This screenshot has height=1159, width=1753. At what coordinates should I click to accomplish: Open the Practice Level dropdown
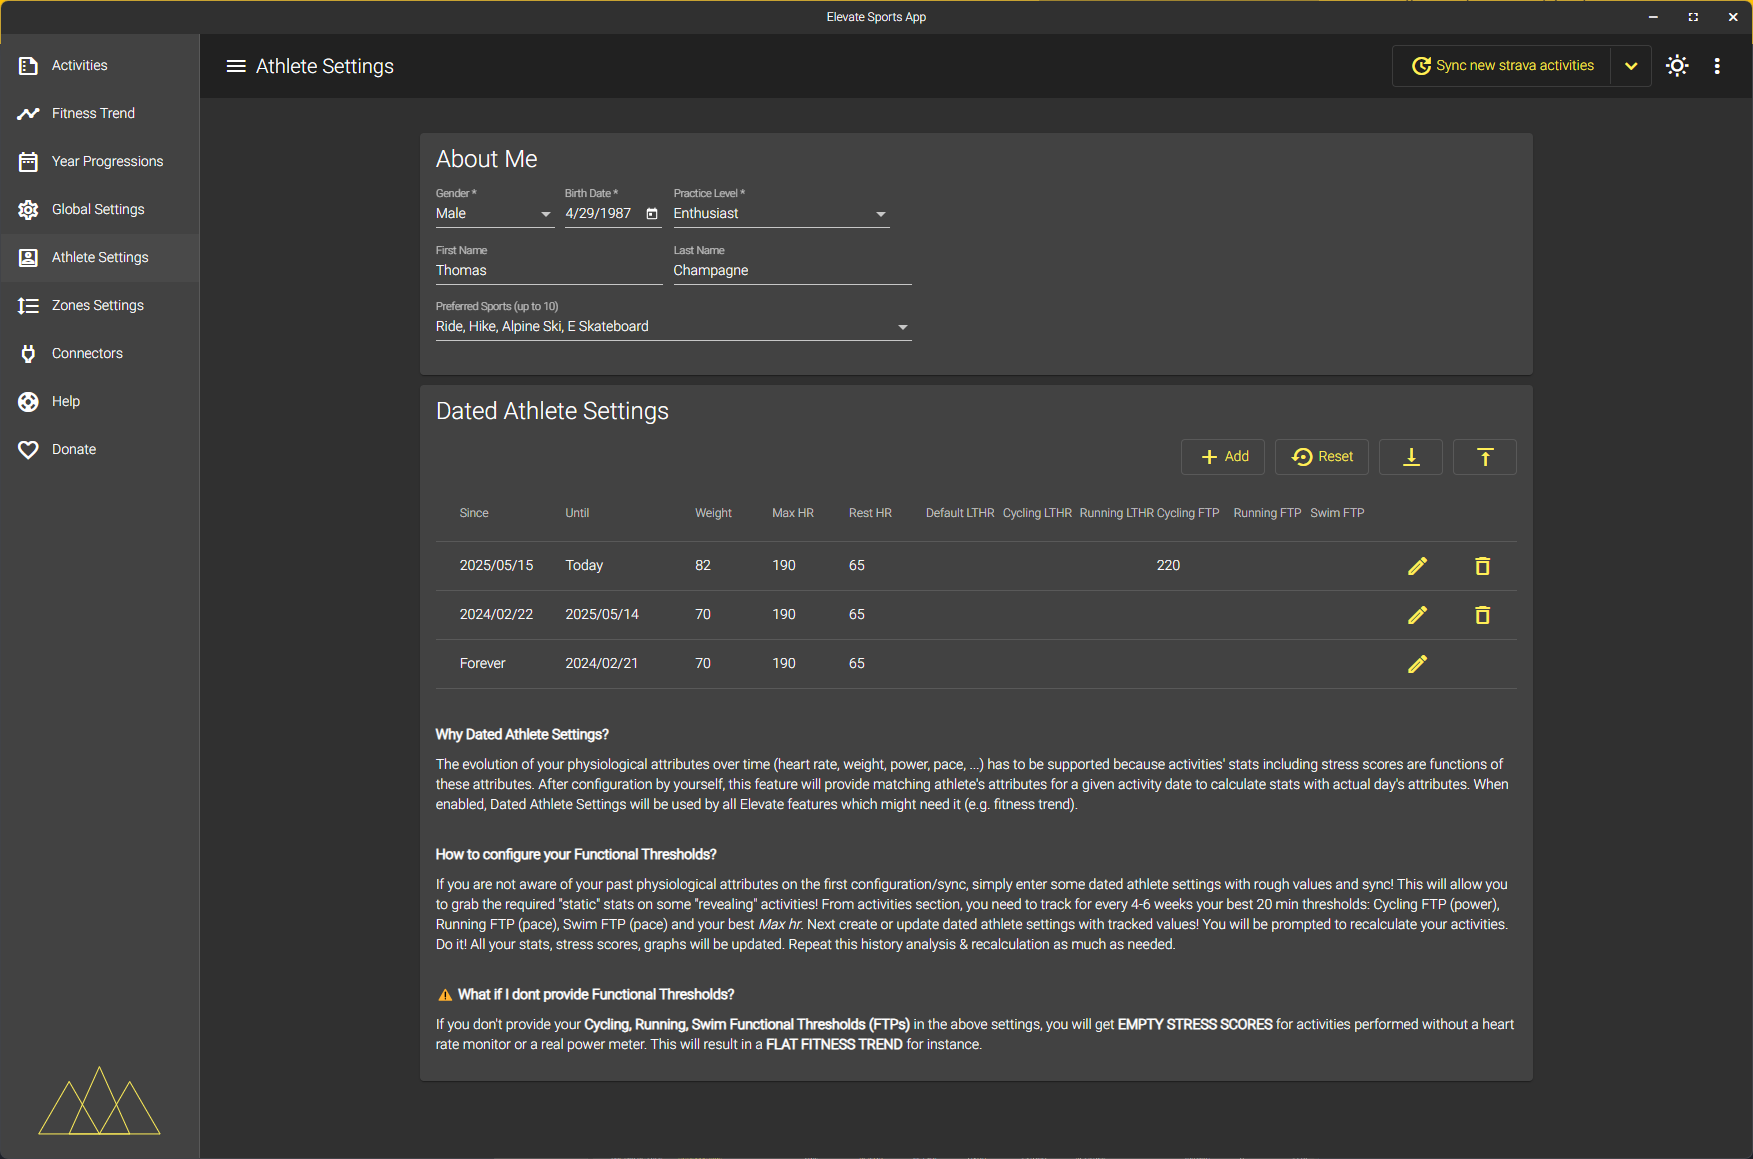click(880, 213)
